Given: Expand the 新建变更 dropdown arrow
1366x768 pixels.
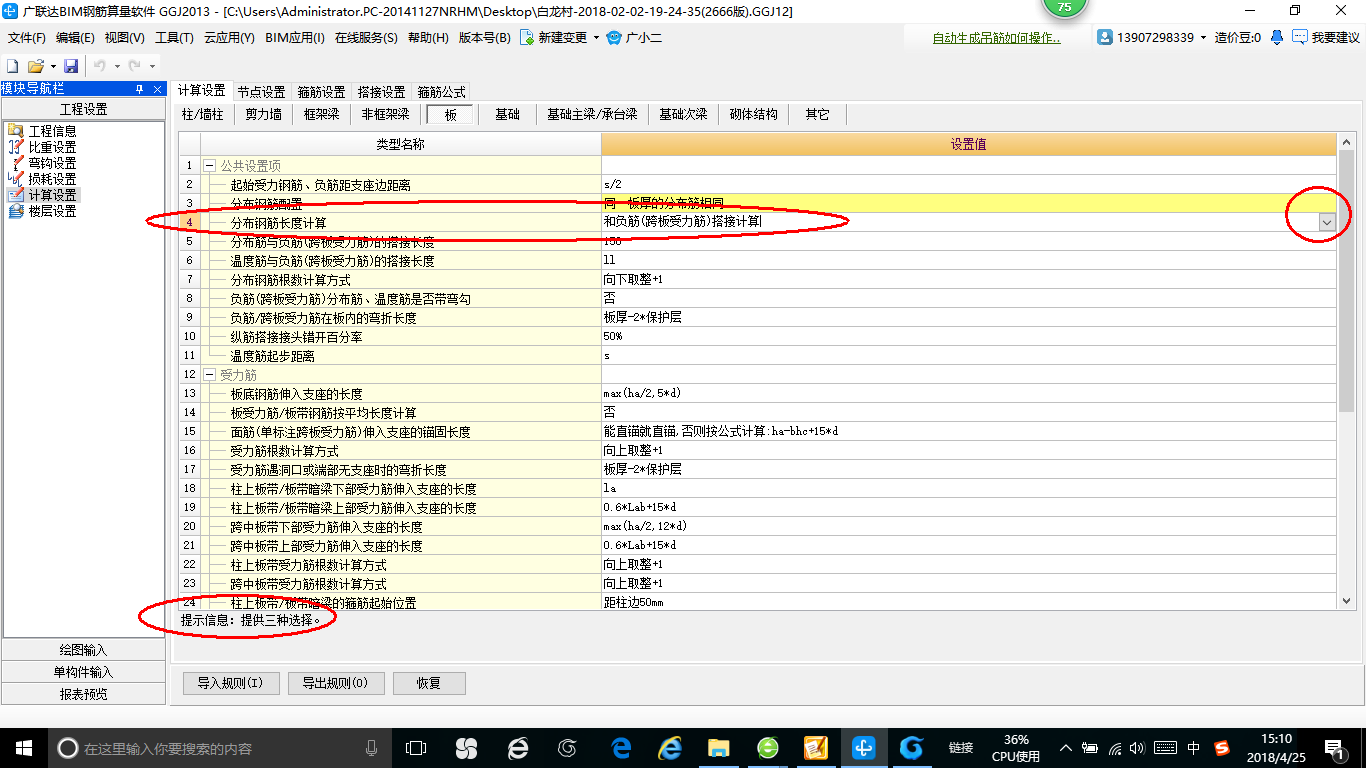Looking at the screenshot, I should (x=596, y=37).
